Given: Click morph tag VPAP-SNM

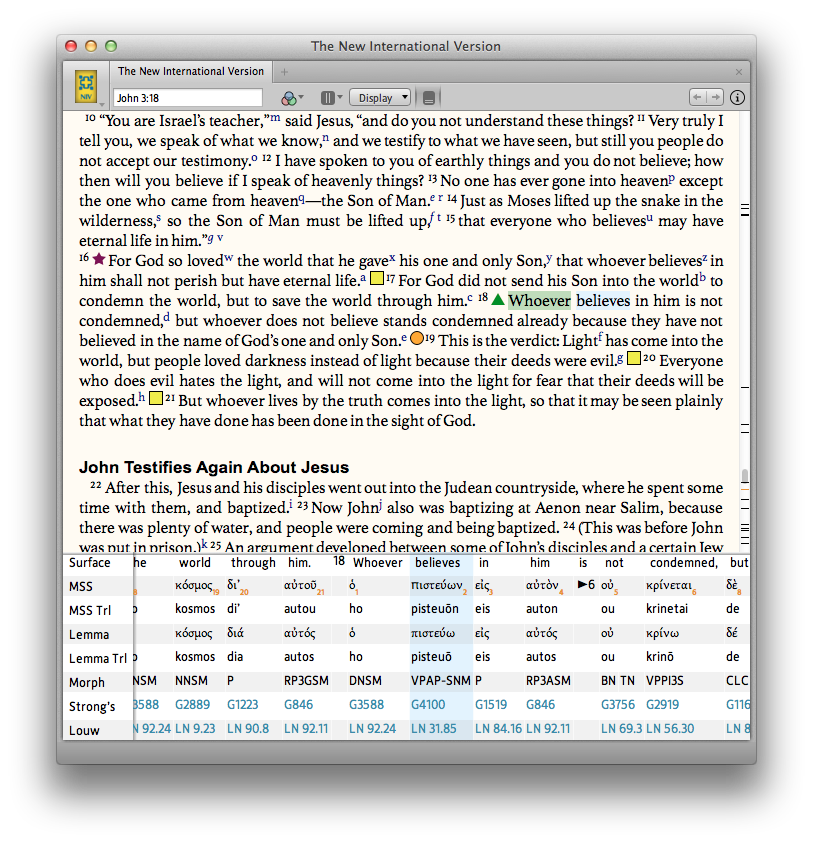Looking at the screenshot, I should click(x=441, y=681).
